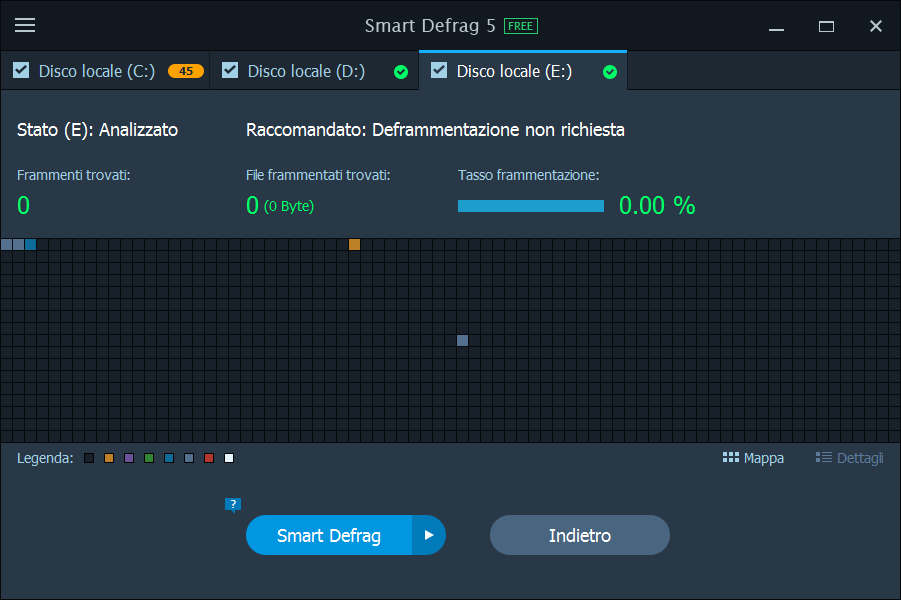Uncheck the Disco locale (C:) checkbox
The height and width of the screenshot is (600, 901).
click(x=20, y=70)
